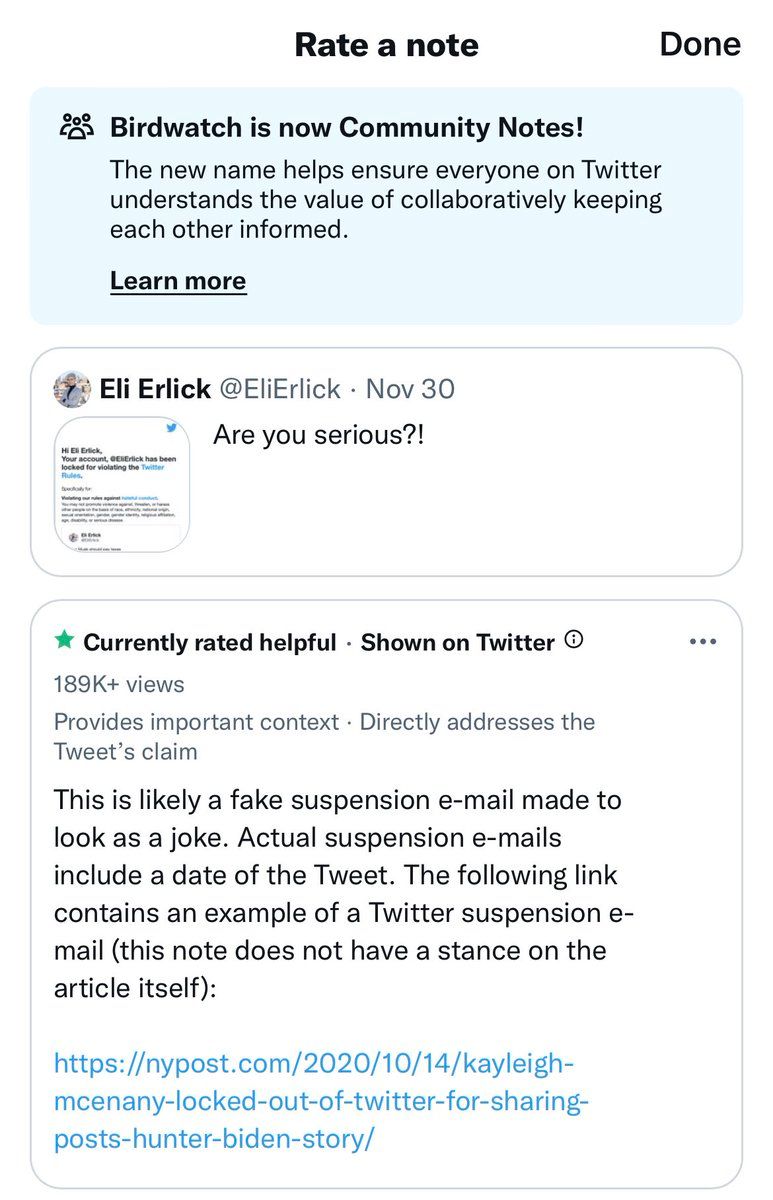773x1200 pixels.
Task: Tap the Done button
Action: pyautogui.click(x=699, y=44)
